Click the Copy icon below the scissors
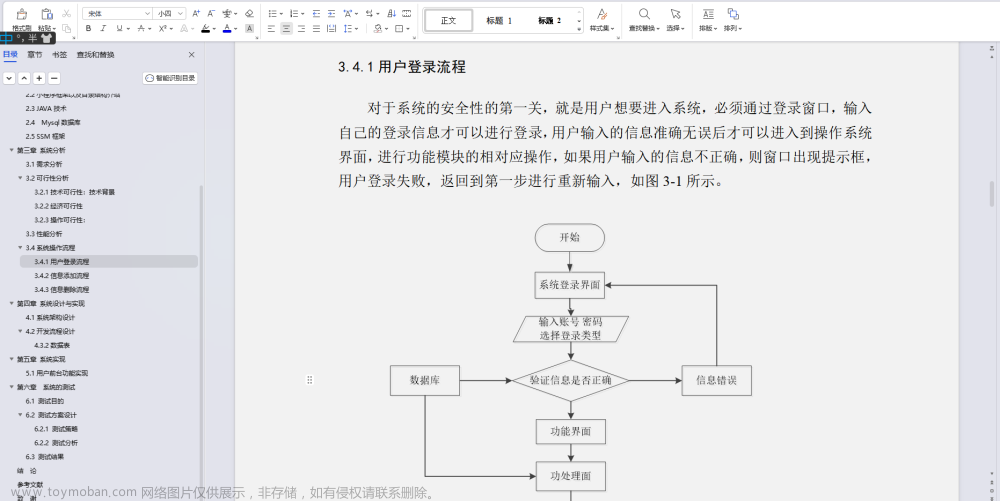Viewport: 1000px width, 501px height. (x=66, y=28)
